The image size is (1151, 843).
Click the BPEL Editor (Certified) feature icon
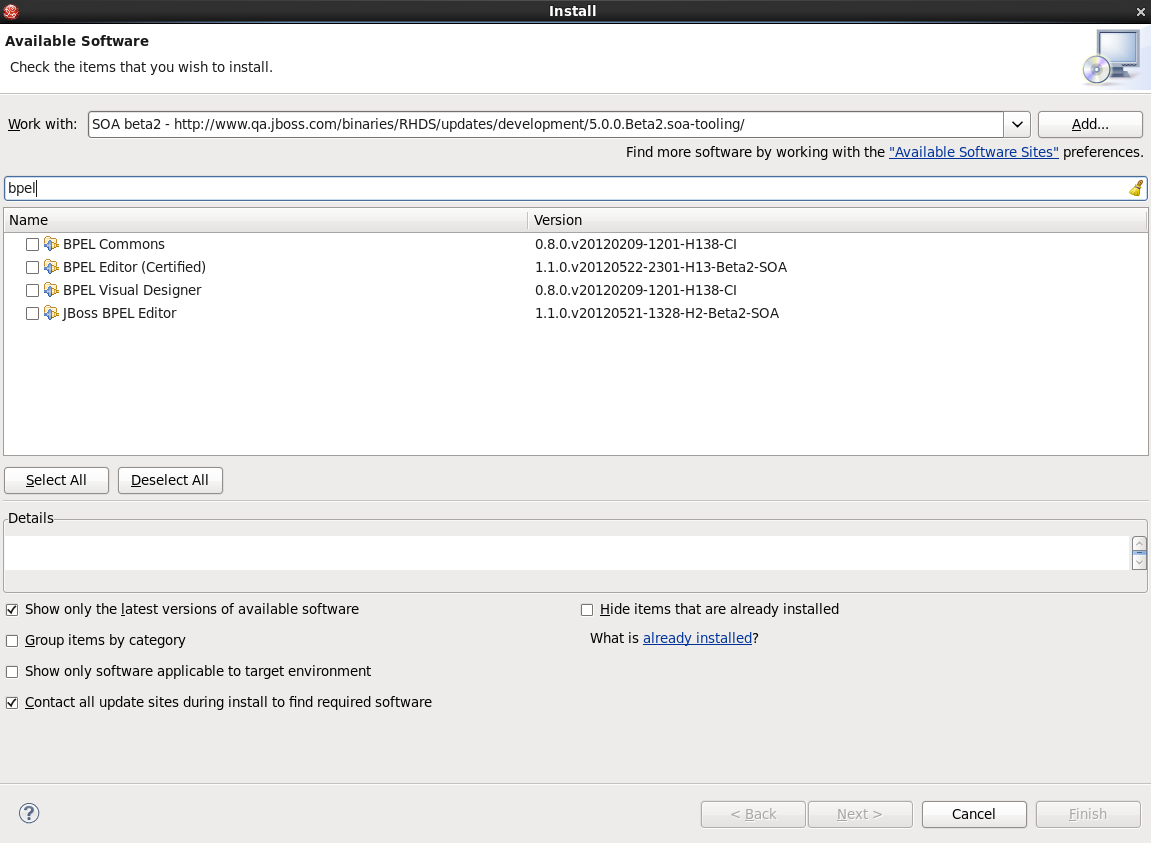pyautogui.click(x=52, y=267)
